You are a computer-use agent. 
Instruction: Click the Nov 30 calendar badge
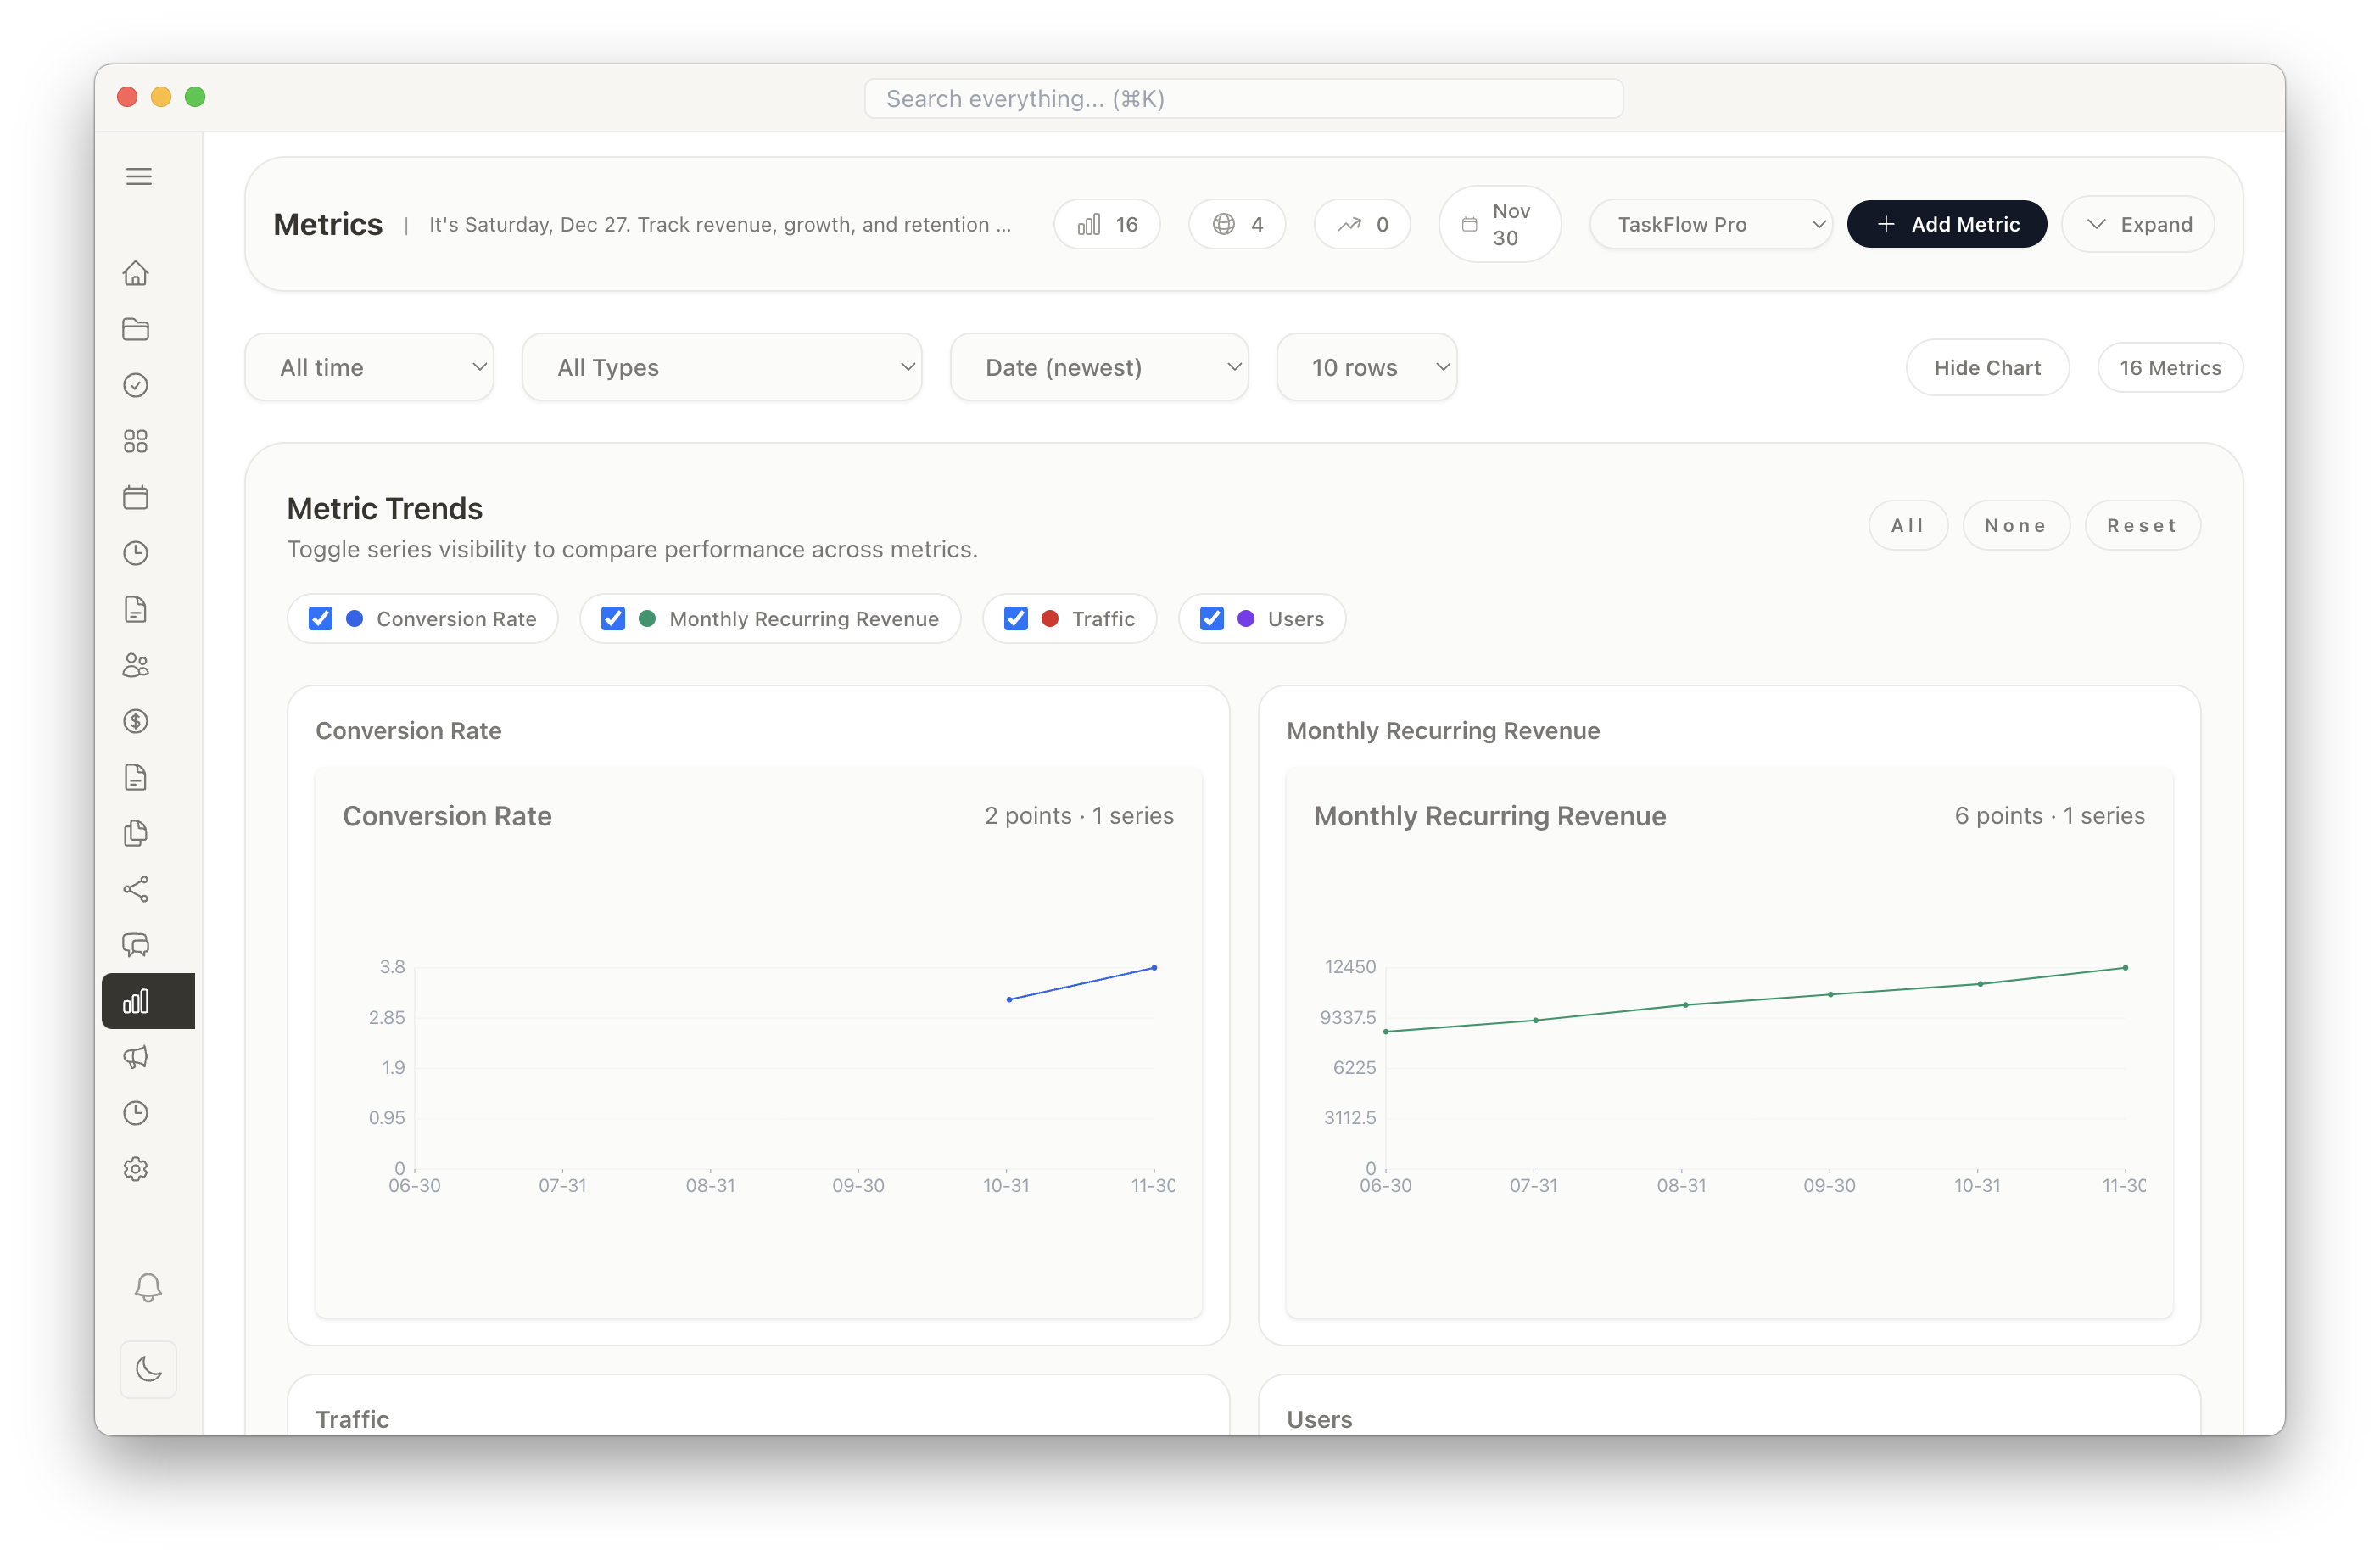(1499, 224)
